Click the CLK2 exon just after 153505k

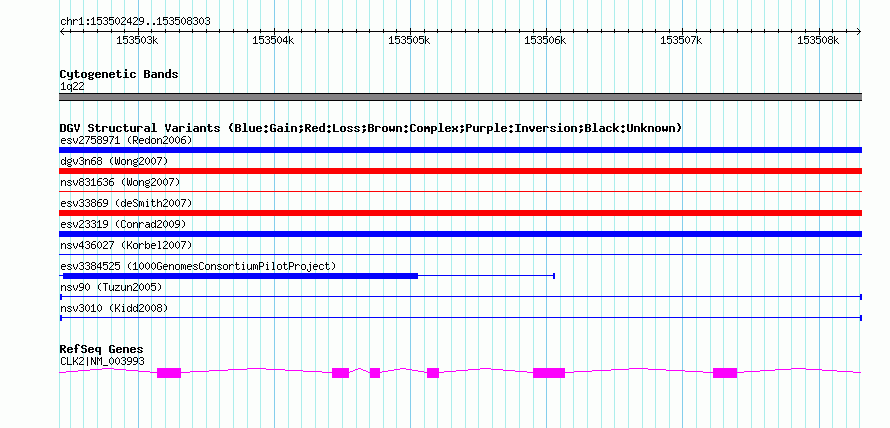433,373
